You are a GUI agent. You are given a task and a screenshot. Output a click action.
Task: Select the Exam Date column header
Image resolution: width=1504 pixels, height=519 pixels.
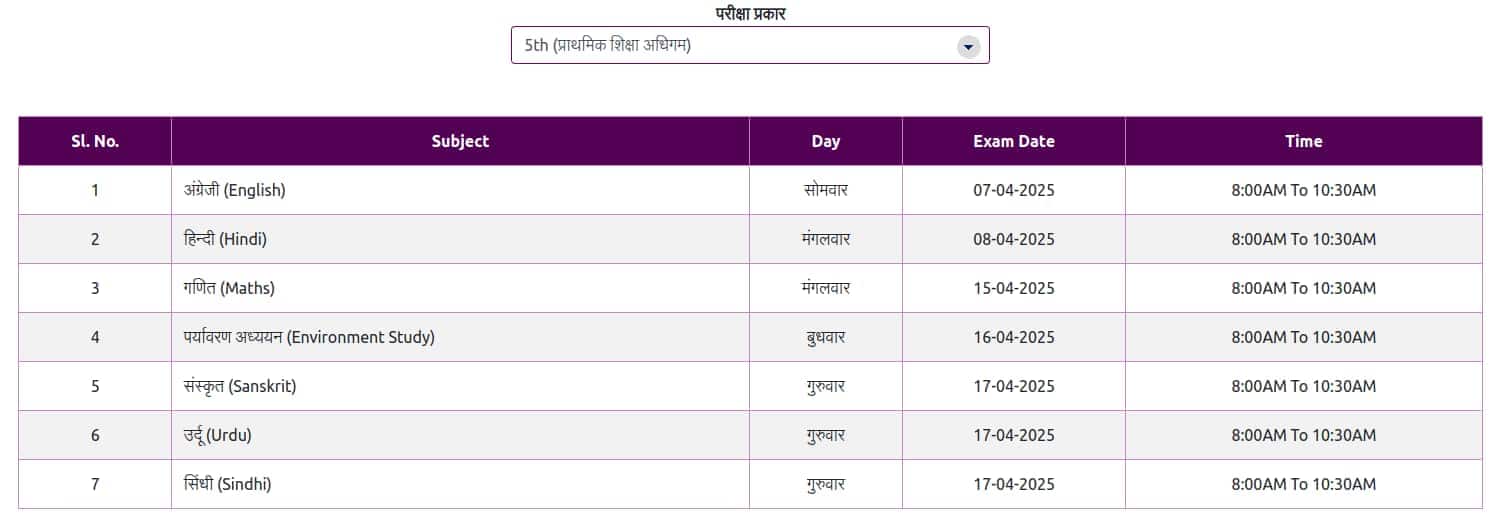(x=1014, y=141)
